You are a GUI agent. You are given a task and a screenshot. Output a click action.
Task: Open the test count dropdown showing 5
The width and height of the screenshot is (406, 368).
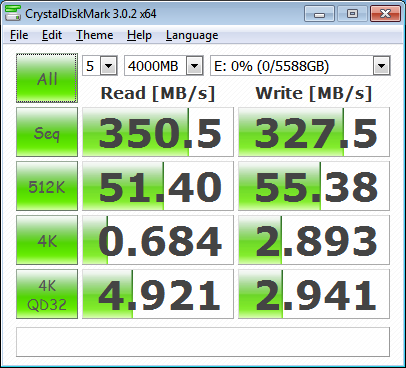point(100,66)
